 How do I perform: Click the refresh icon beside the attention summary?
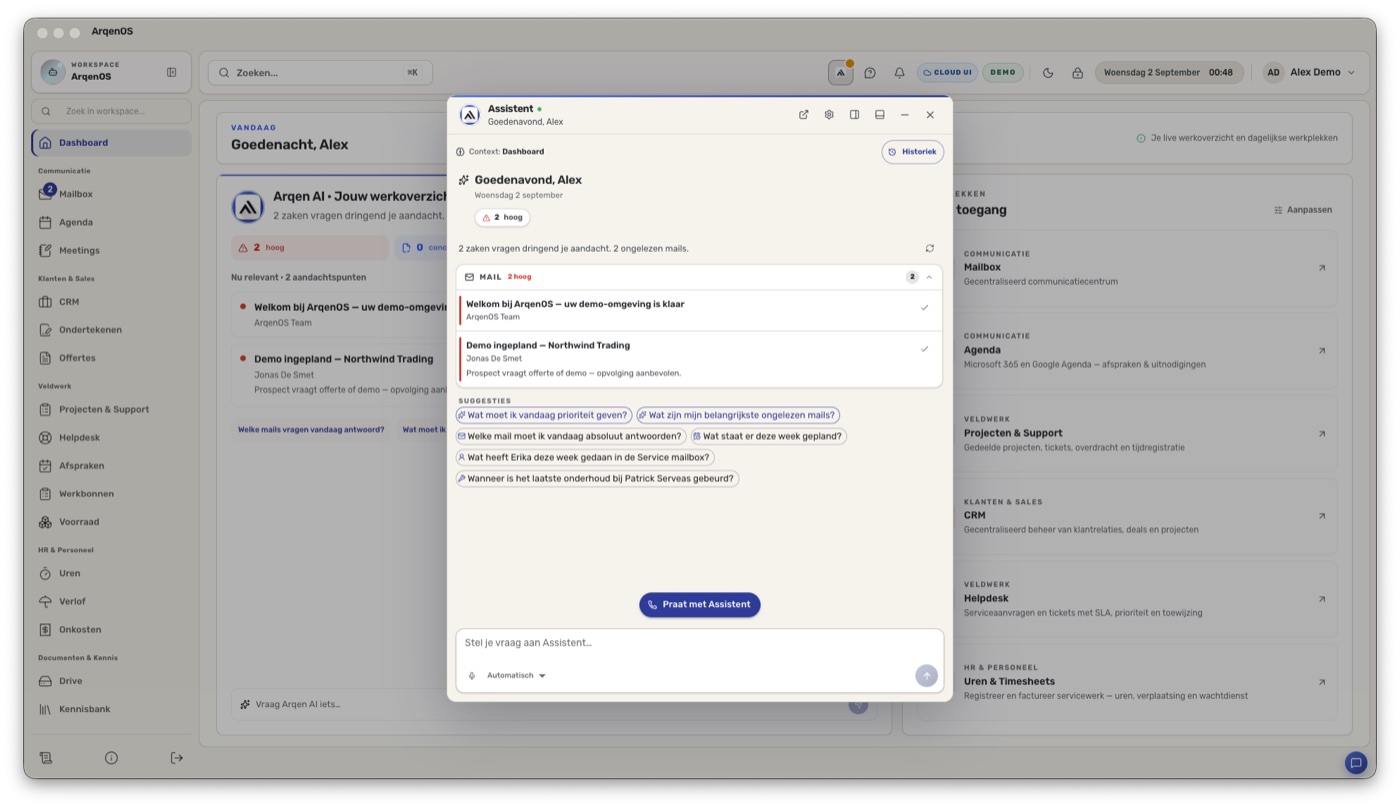tap(930, 248)
